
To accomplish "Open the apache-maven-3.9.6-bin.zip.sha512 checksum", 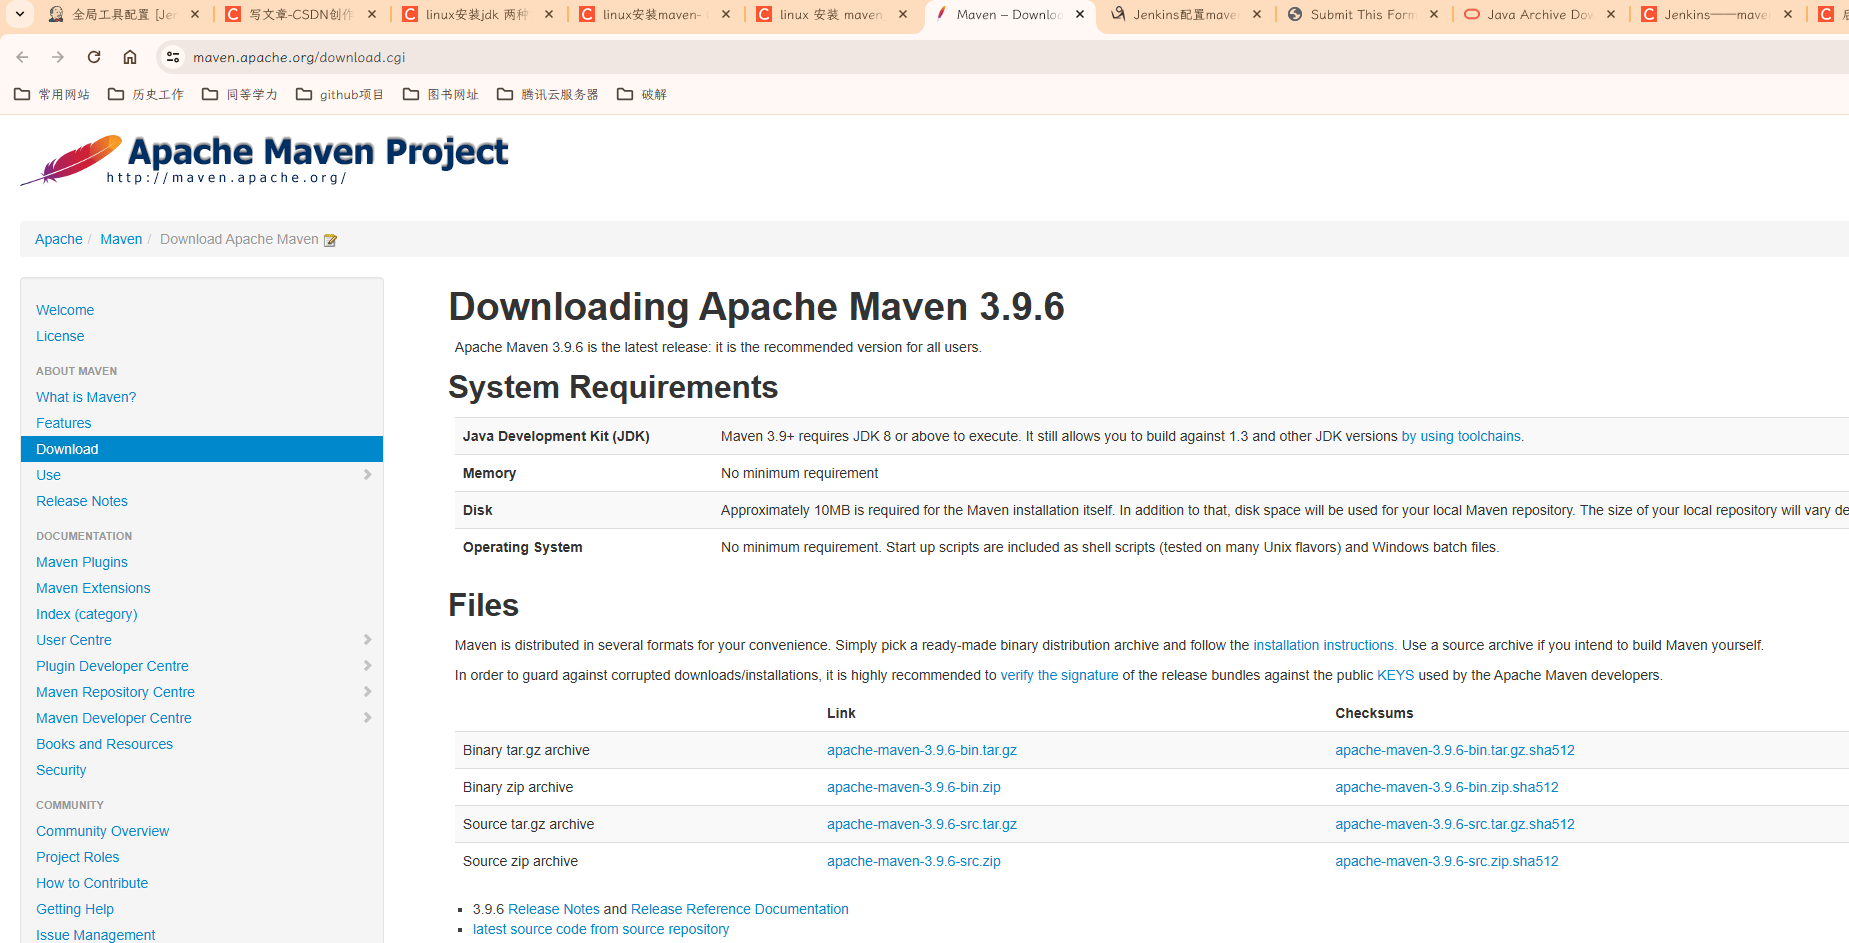I will click(x=1447, y=787).
